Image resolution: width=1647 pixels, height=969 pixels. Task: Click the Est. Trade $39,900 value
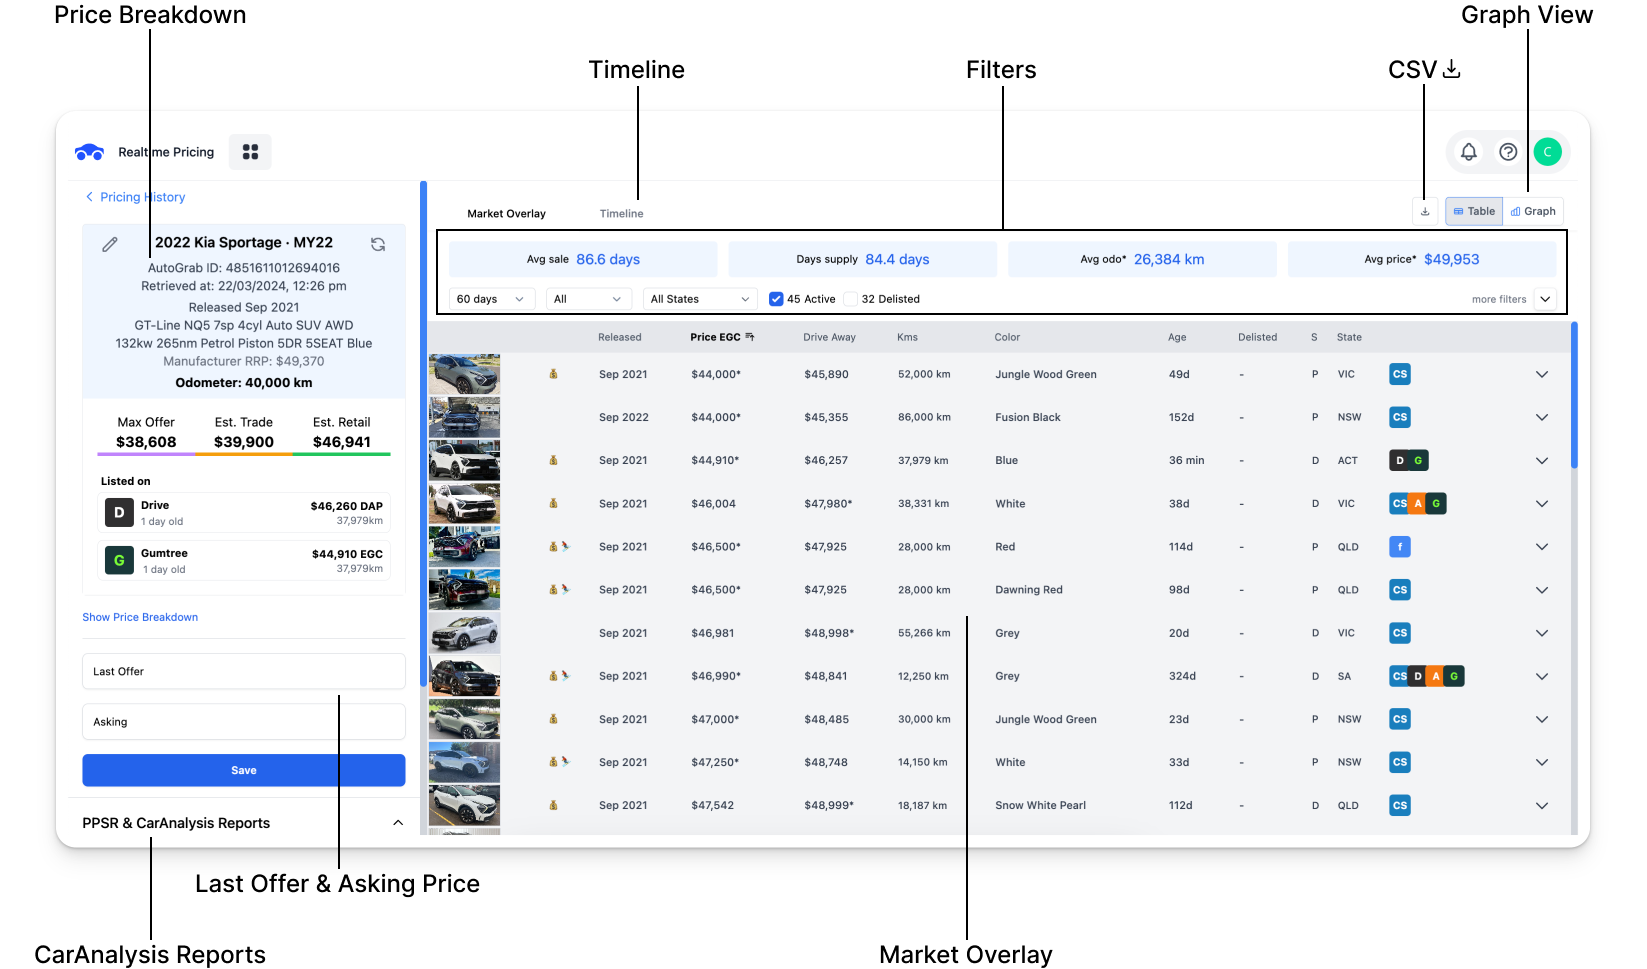click(244, 442)
